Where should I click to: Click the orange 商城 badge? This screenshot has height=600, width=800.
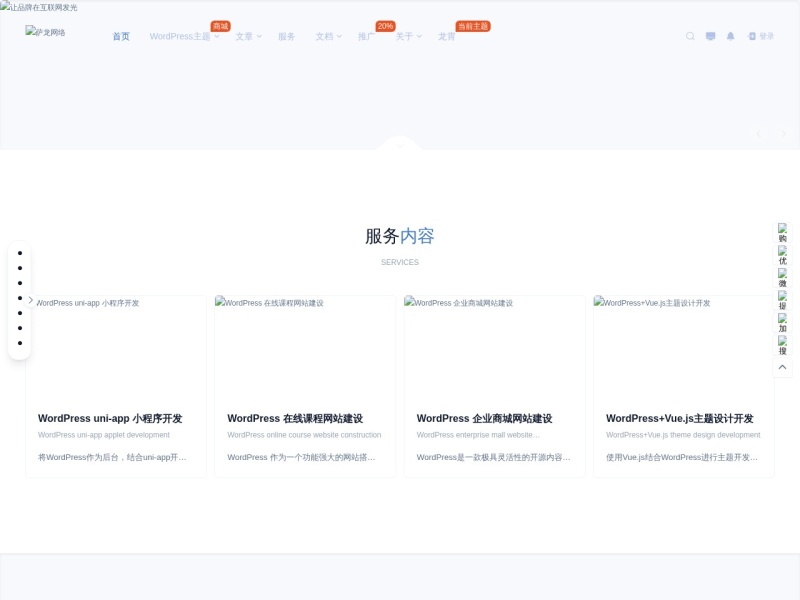click(220, 26)
